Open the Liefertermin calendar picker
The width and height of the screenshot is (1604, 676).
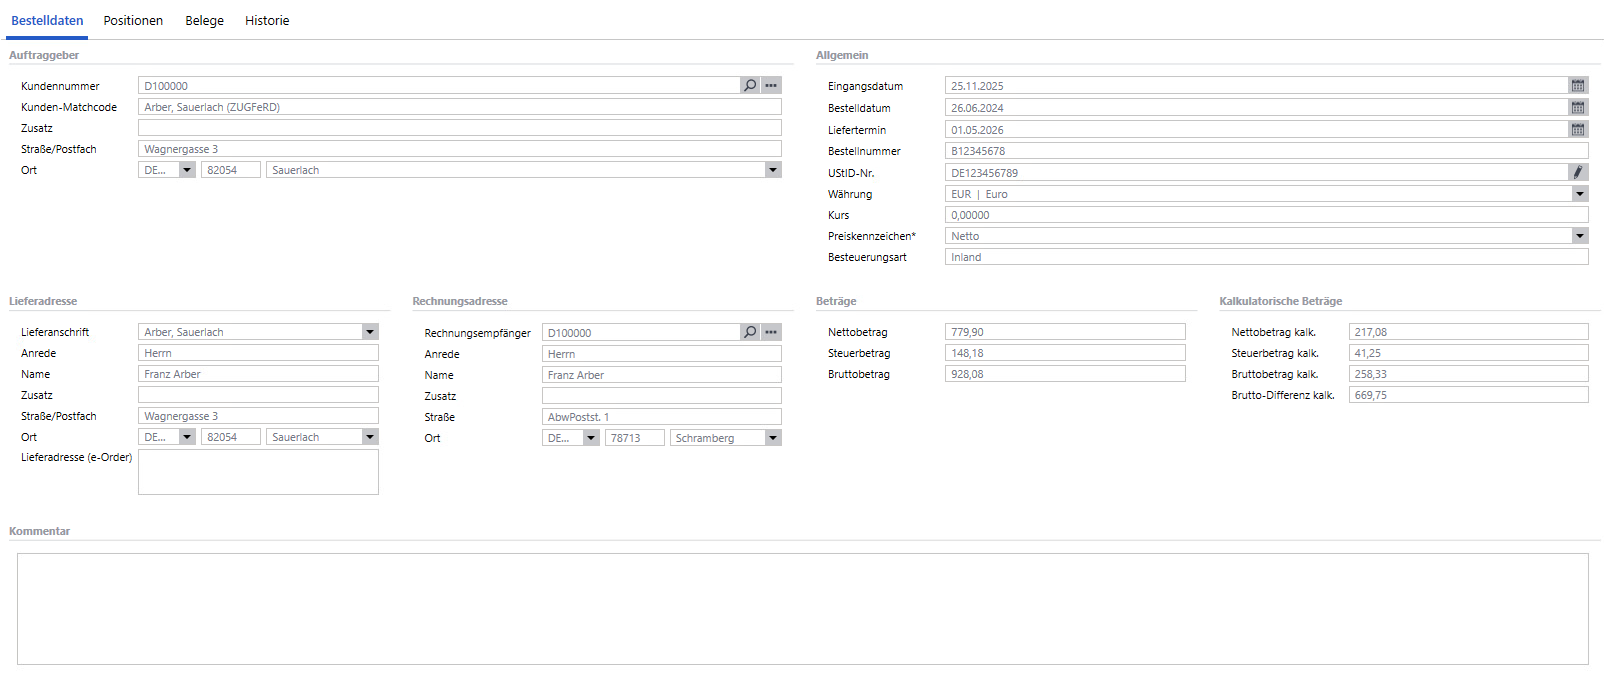pyautogui.click(x=1578, y=130)
